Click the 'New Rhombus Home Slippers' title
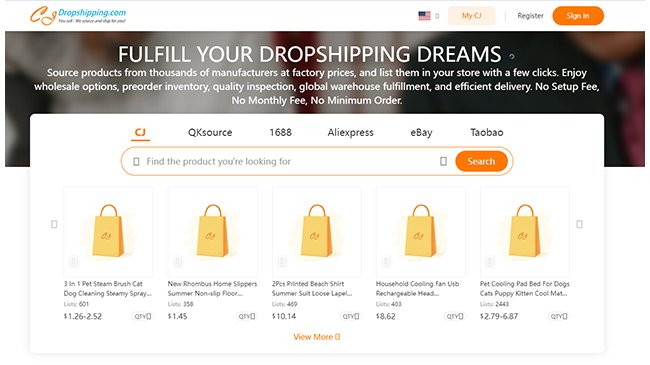The width and height of the screenshot is (650, 365). (212, 289)
